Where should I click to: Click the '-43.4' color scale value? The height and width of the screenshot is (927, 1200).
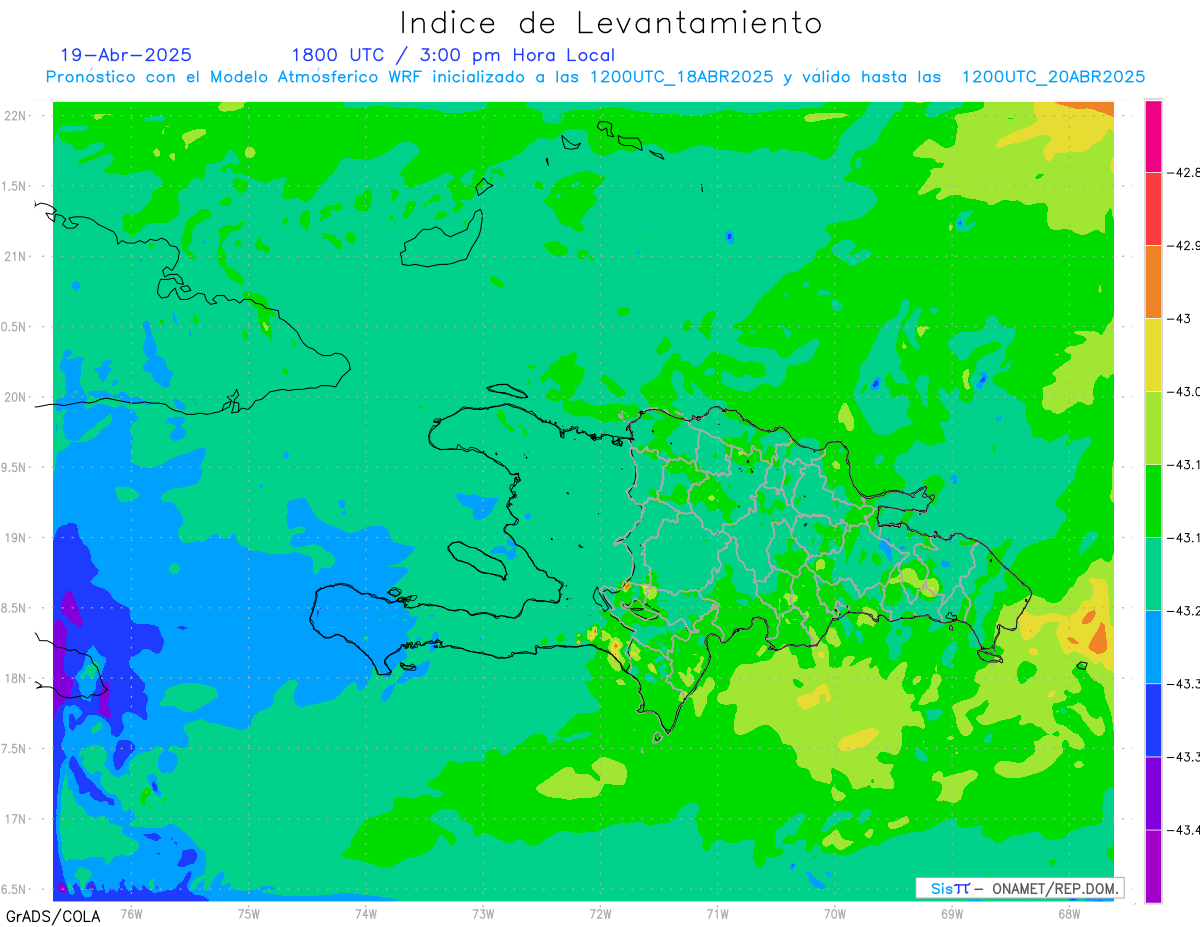[x=1184, y=830]
